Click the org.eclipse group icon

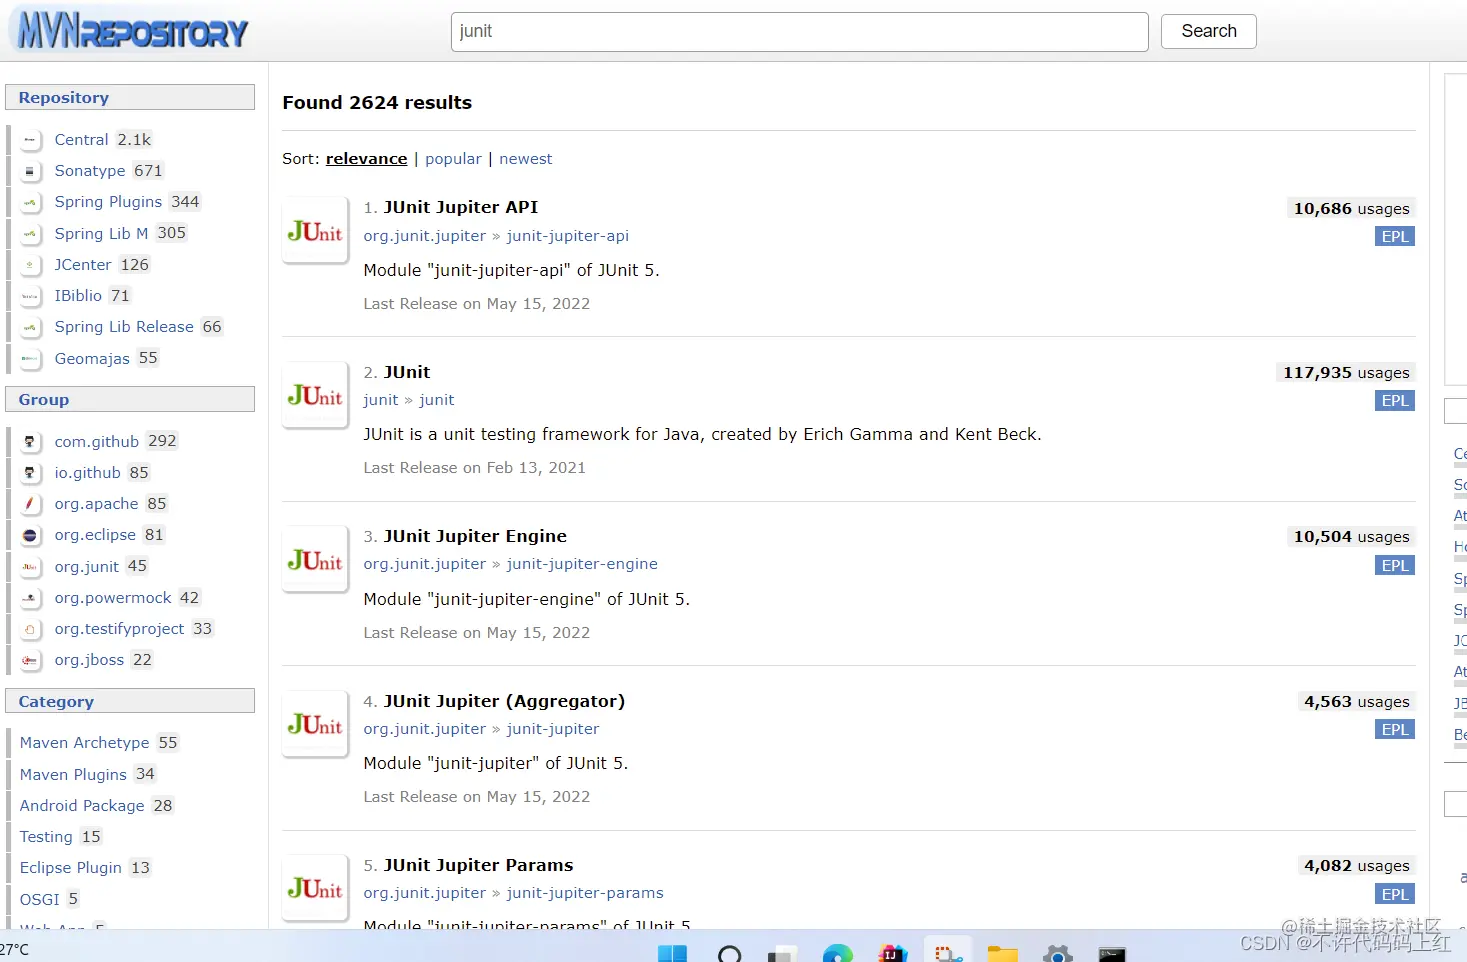30,535
